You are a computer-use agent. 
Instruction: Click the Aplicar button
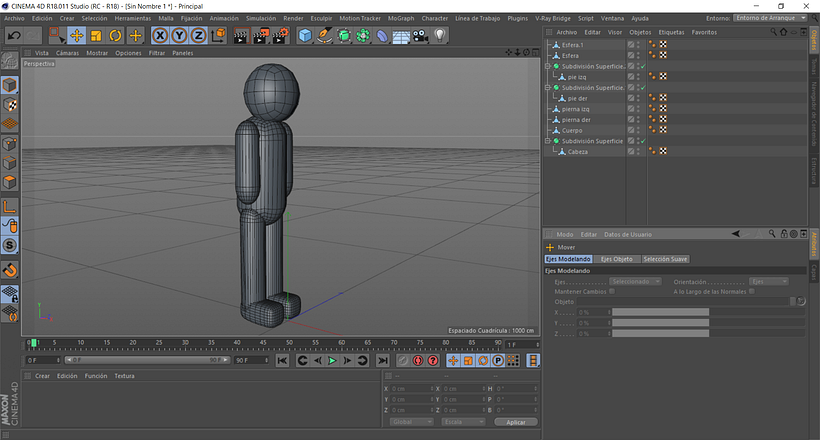(516, 422)
